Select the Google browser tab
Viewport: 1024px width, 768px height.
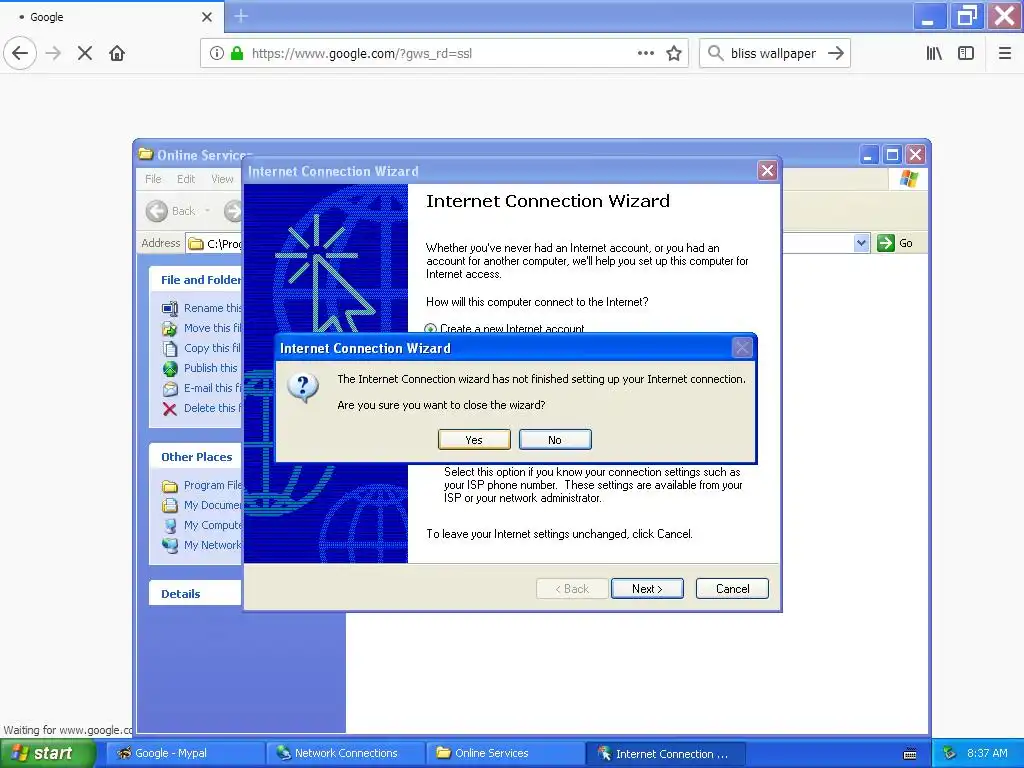coord(111,17)
